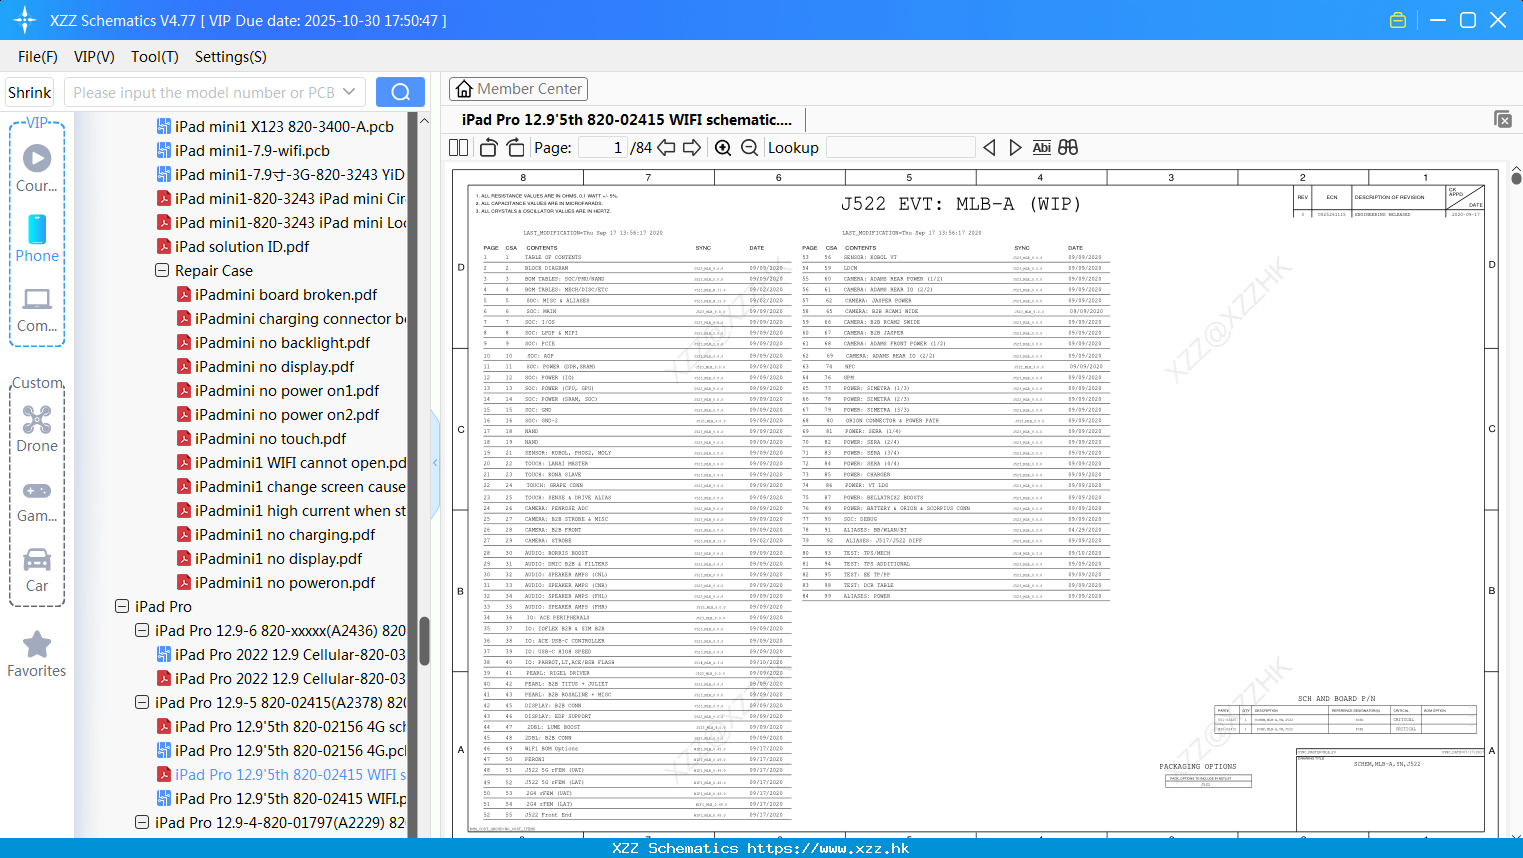Viewport: 1523px width, 858px height.
Task: Collapse iPad Pro 12.9-5 820-02415(A2378) node
Action: [x=142, y=703]
